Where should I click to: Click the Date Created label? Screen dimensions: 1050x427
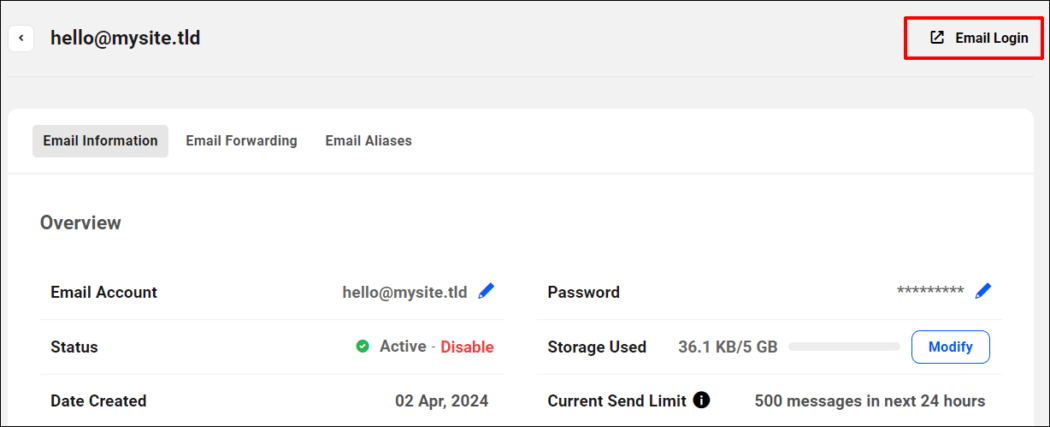(x=98, y=401)
